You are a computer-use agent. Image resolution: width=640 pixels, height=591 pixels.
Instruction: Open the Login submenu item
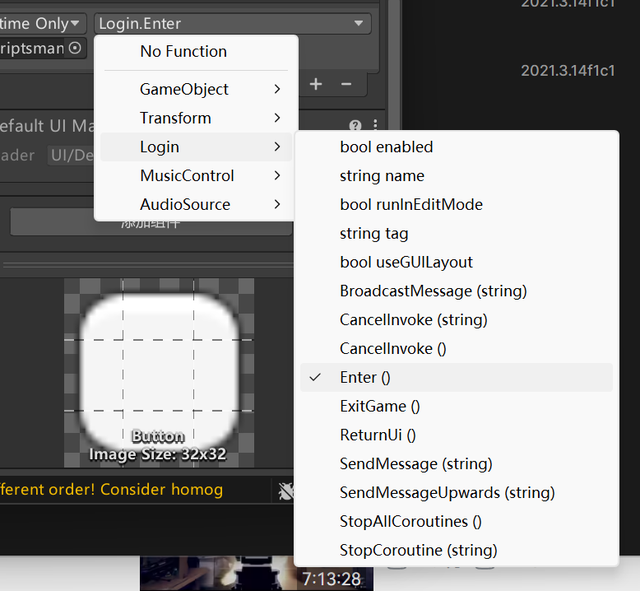coord(196,147)
